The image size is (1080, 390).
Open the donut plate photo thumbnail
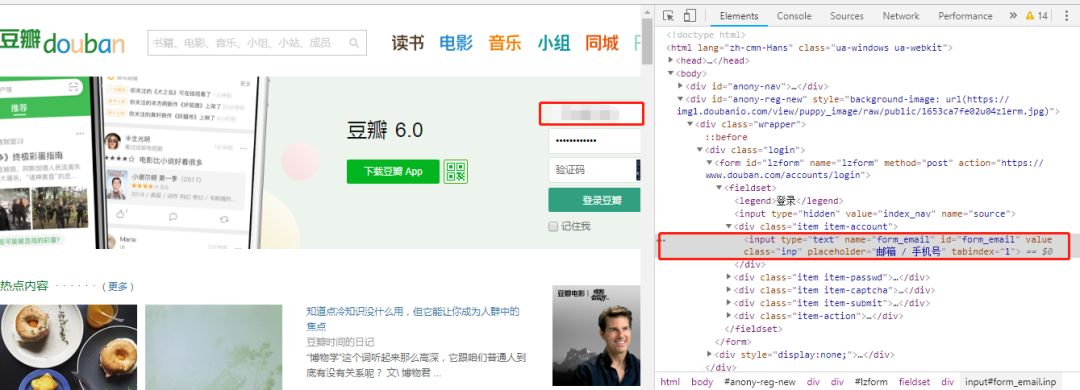click(x=68, y=347)
